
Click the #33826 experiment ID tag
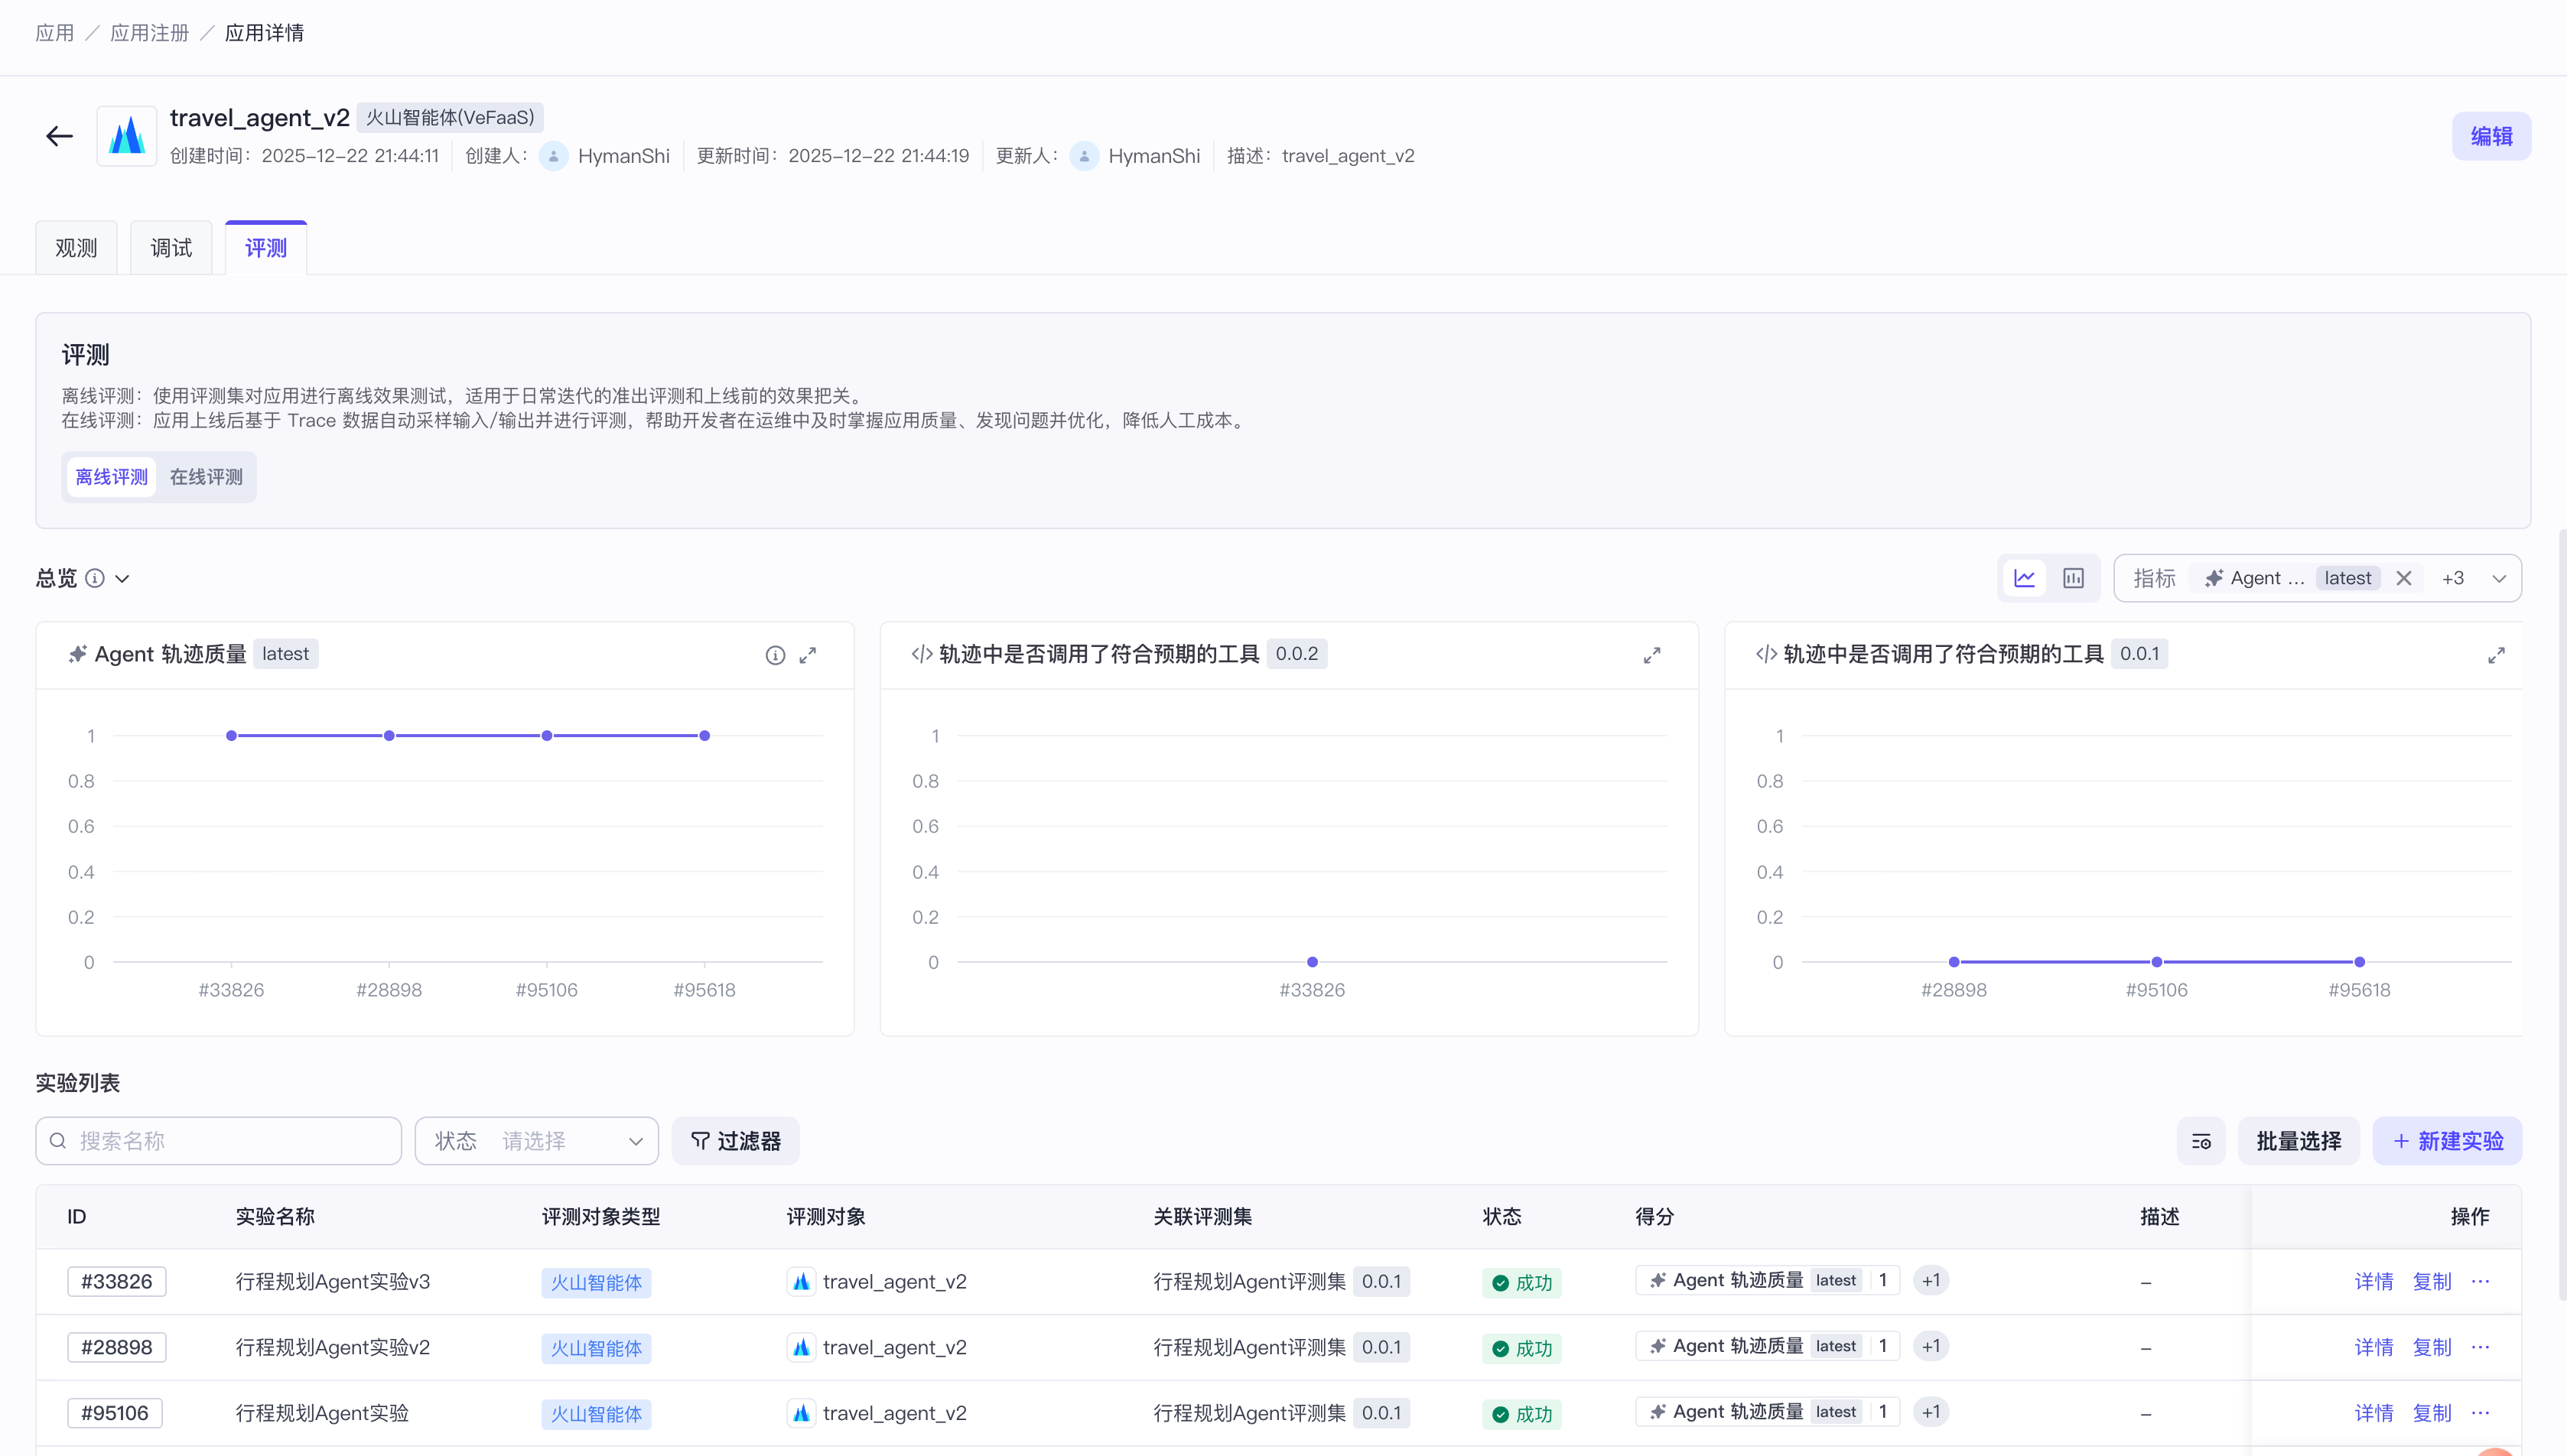coord(117,1281)
